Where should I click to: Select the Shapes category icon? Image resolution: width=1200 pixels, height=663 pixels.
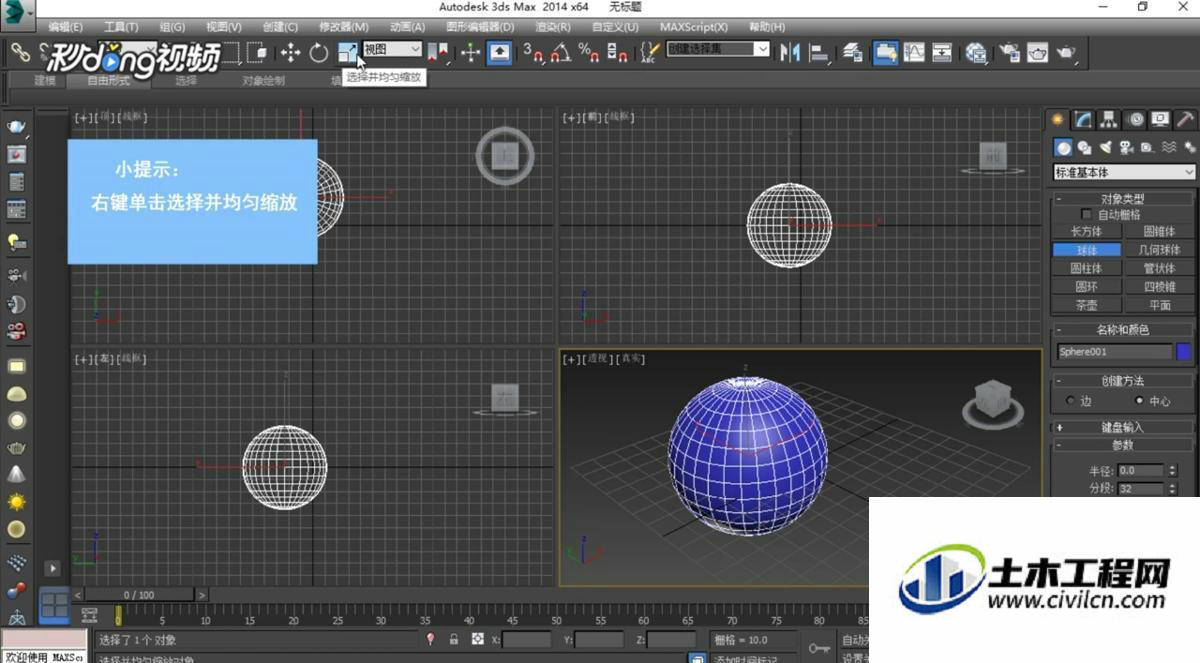1084,148
